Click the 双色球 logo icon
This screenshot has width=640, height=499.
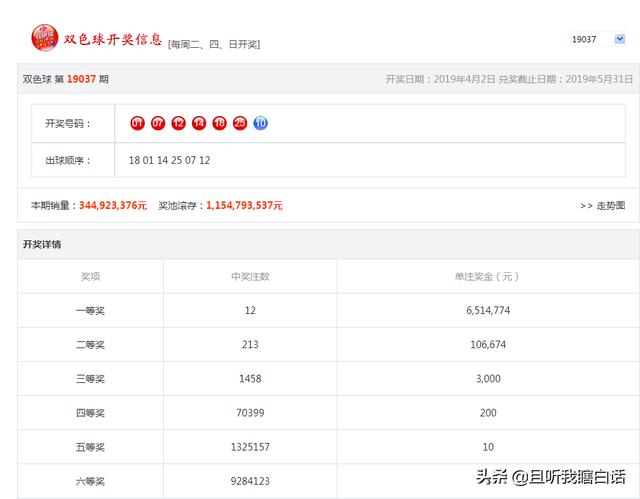[45, 38]
